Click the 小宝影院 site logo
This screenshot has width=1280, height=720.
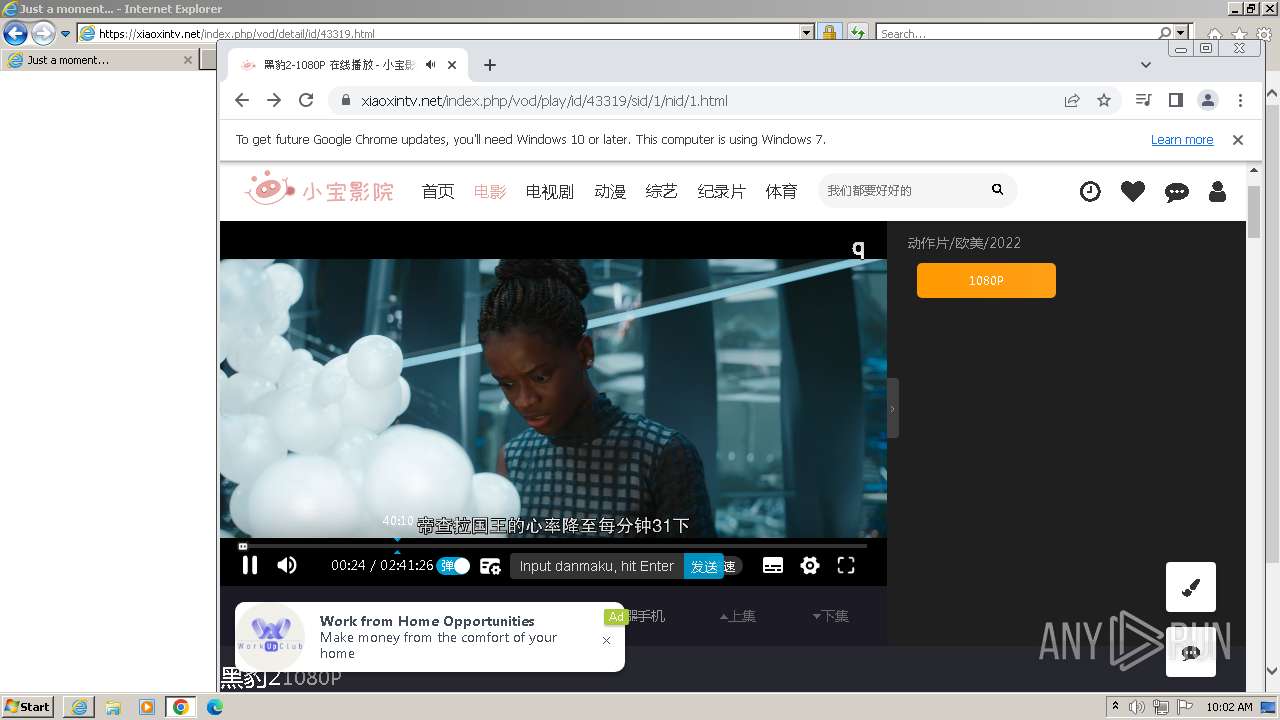pyautogui.click(x=320, y=189)
